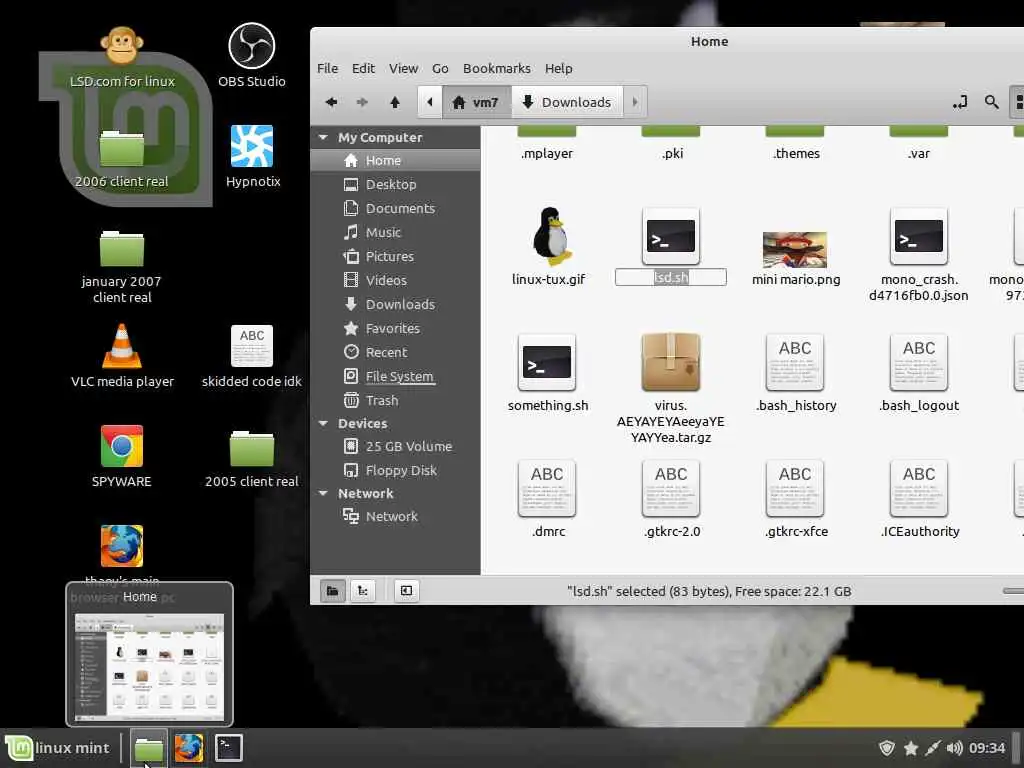Image resolution: width=1024 pixels, height=768 pixels.
Task: Show the tree sidebar view button
Action: pyautogui.click(x=362, y=591)
